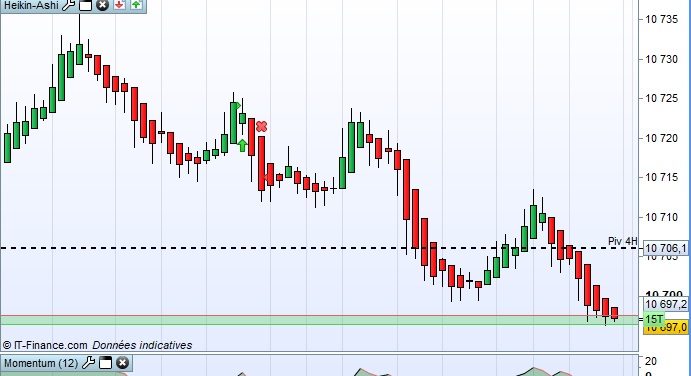The height and width of the screenshot is (376, 691).
Task: Click the yellow 10 697,0 price tag
Action: point(666,328)
